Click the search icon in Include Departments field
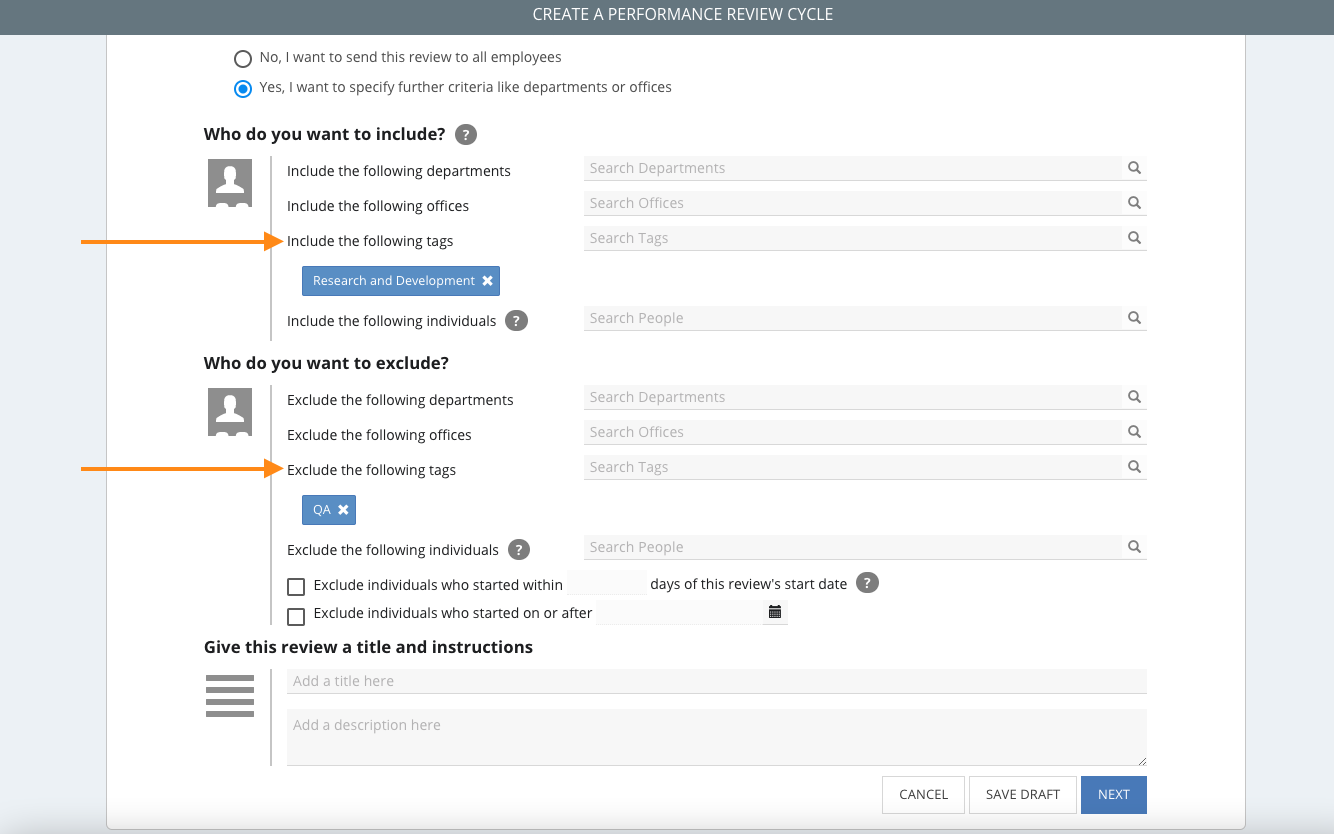The image size is (1334, 834). tap(1134, 168)
